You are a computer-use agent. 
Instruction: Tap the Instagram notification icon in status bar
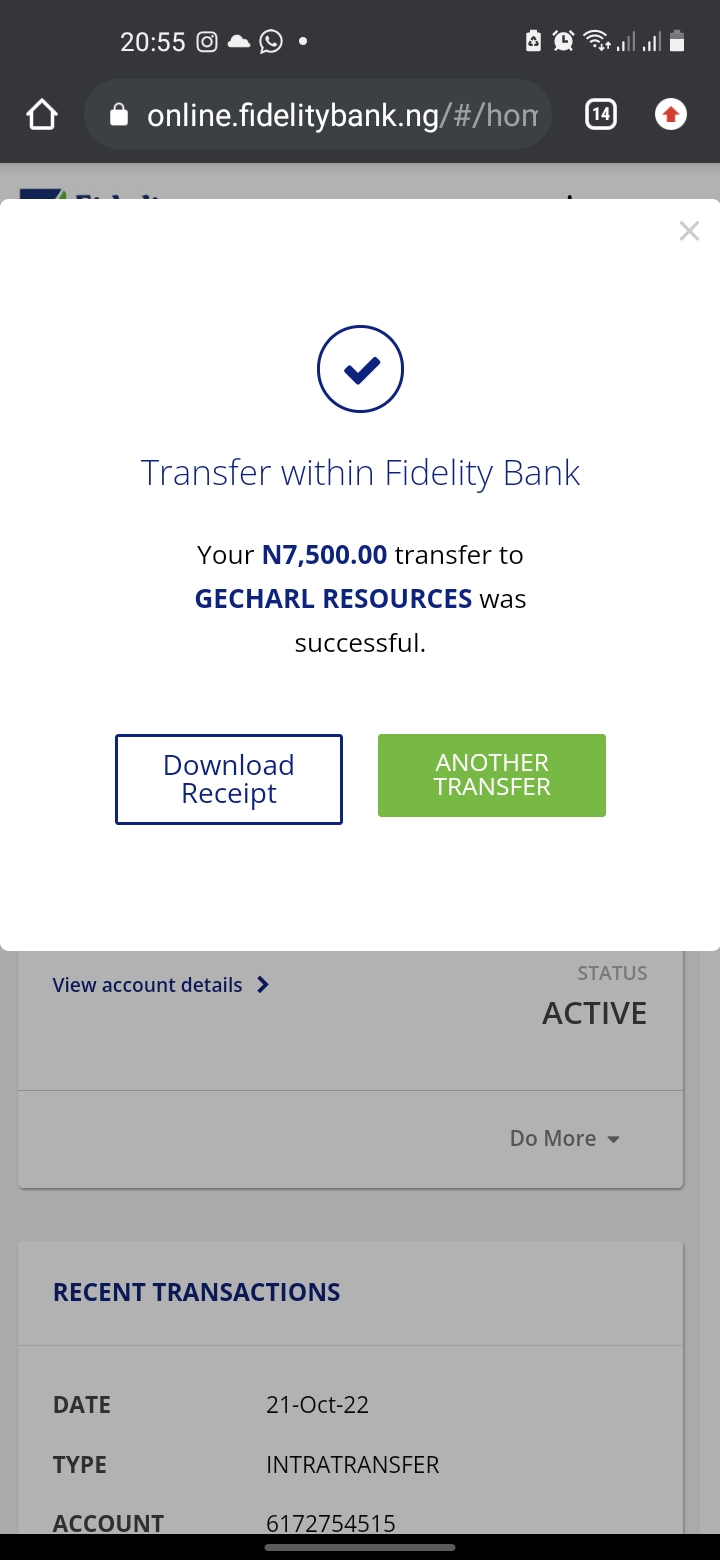207,42
